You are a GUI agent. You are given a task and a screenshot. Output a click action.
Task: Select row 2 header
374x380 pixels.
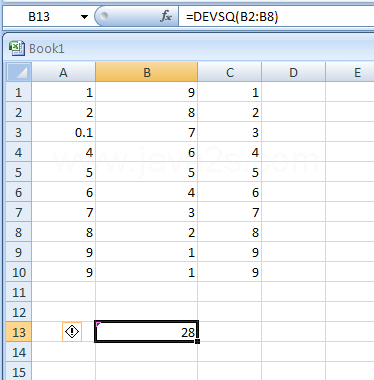tap(19, 112)
